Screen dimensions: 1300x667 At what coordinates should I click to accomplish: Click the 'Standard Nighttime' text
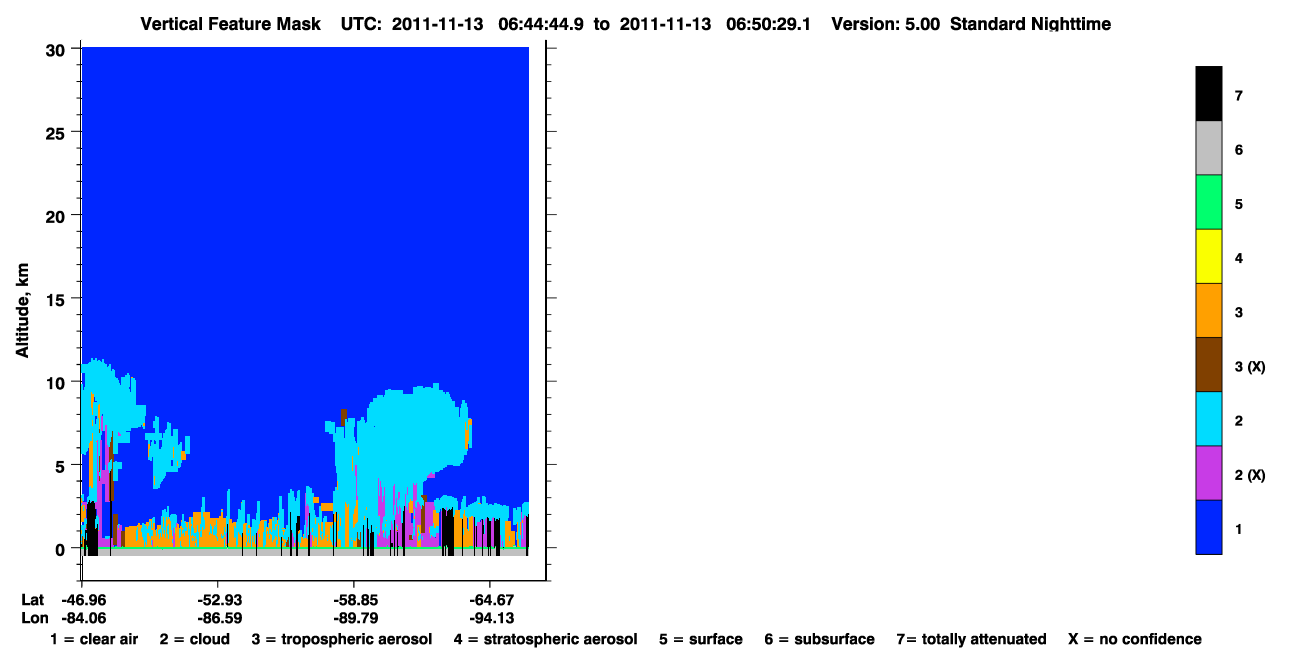[x=1030, y=23]
